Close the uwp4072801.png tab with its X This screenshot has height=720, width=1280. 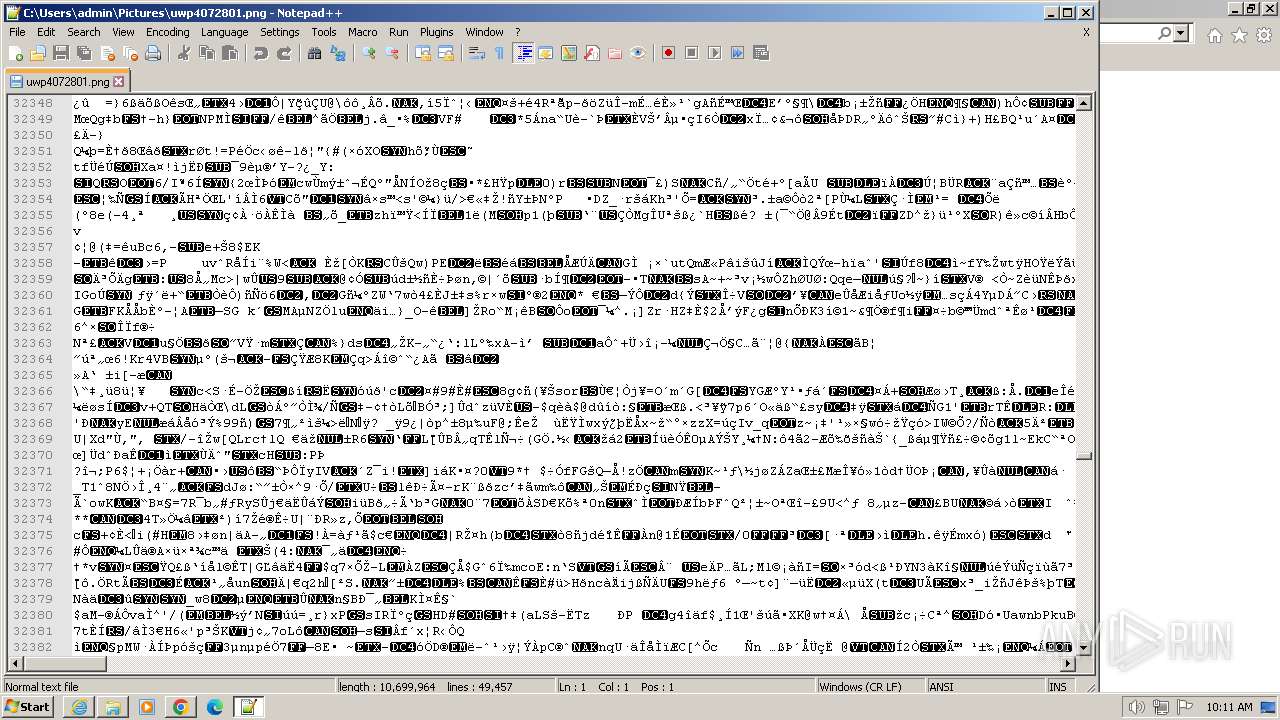click(119, 82)
